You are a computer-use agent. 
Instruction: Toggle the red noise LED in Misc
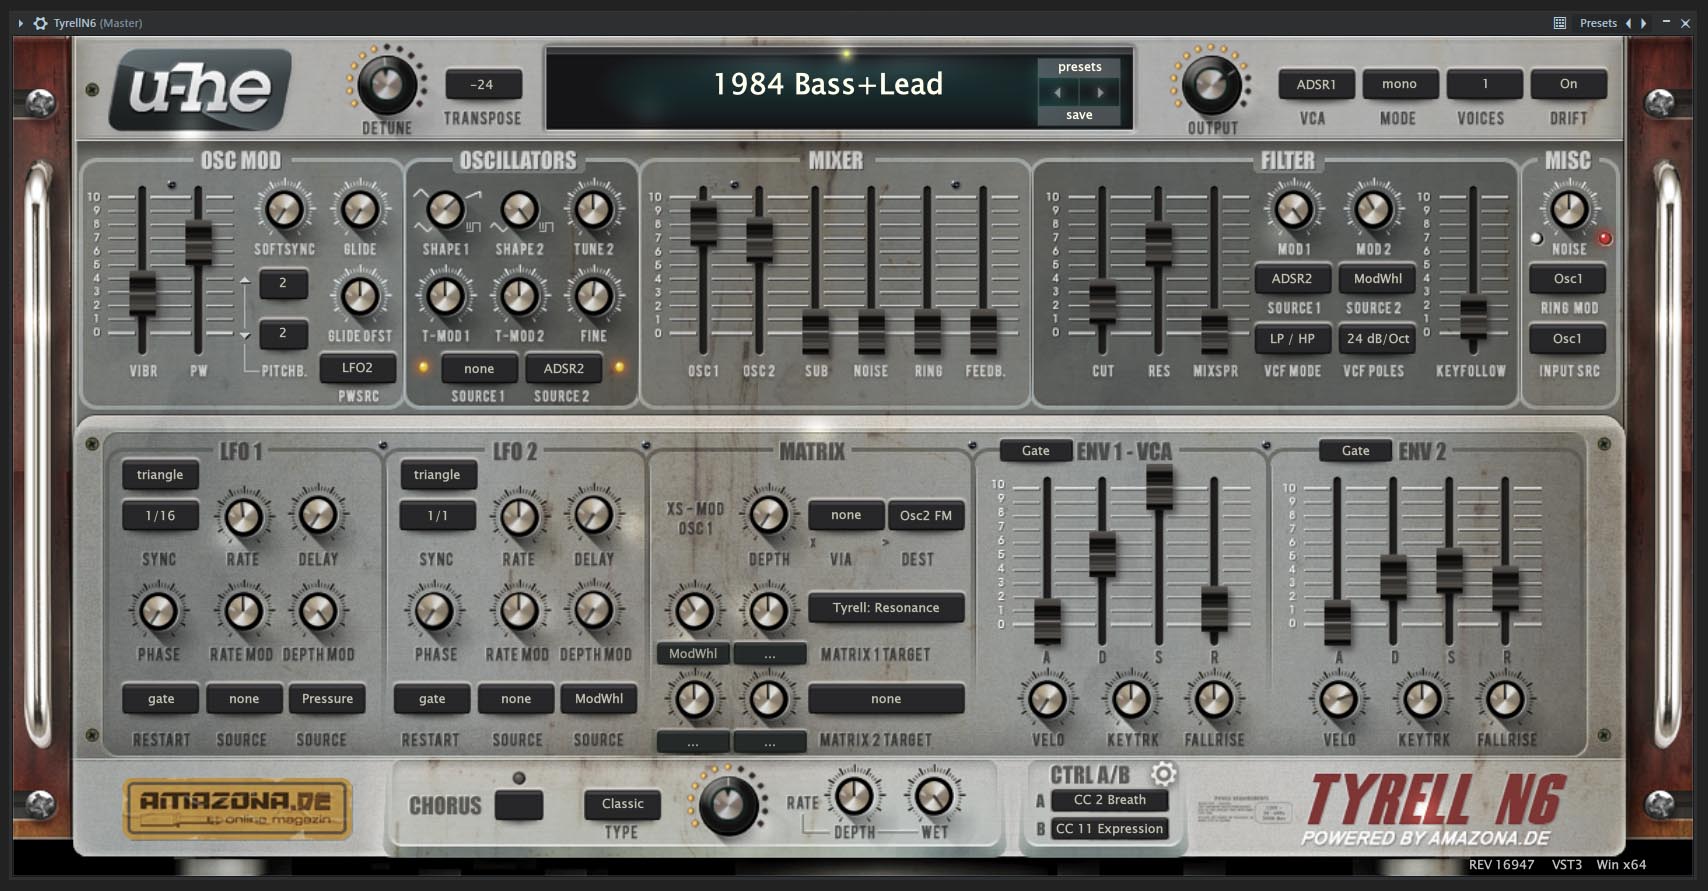click(x=1604, y=238)
